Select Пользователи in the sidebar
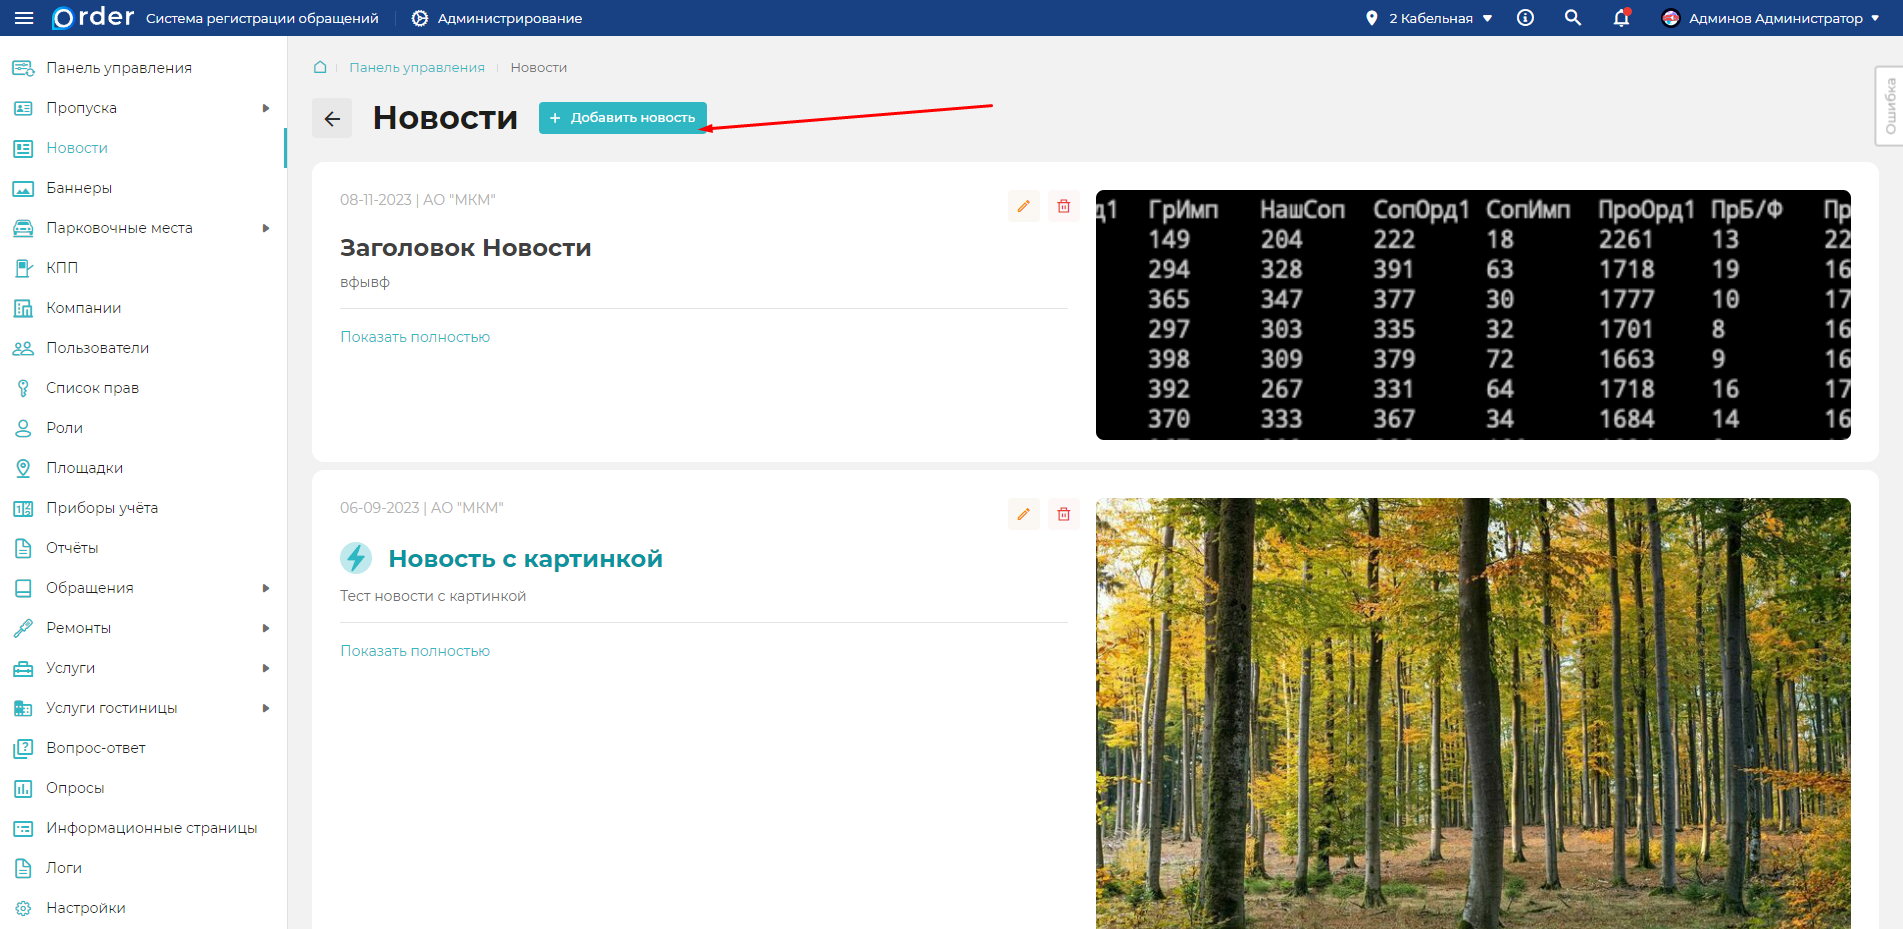Screen dimensions: 1903x929 coord(97,348)
